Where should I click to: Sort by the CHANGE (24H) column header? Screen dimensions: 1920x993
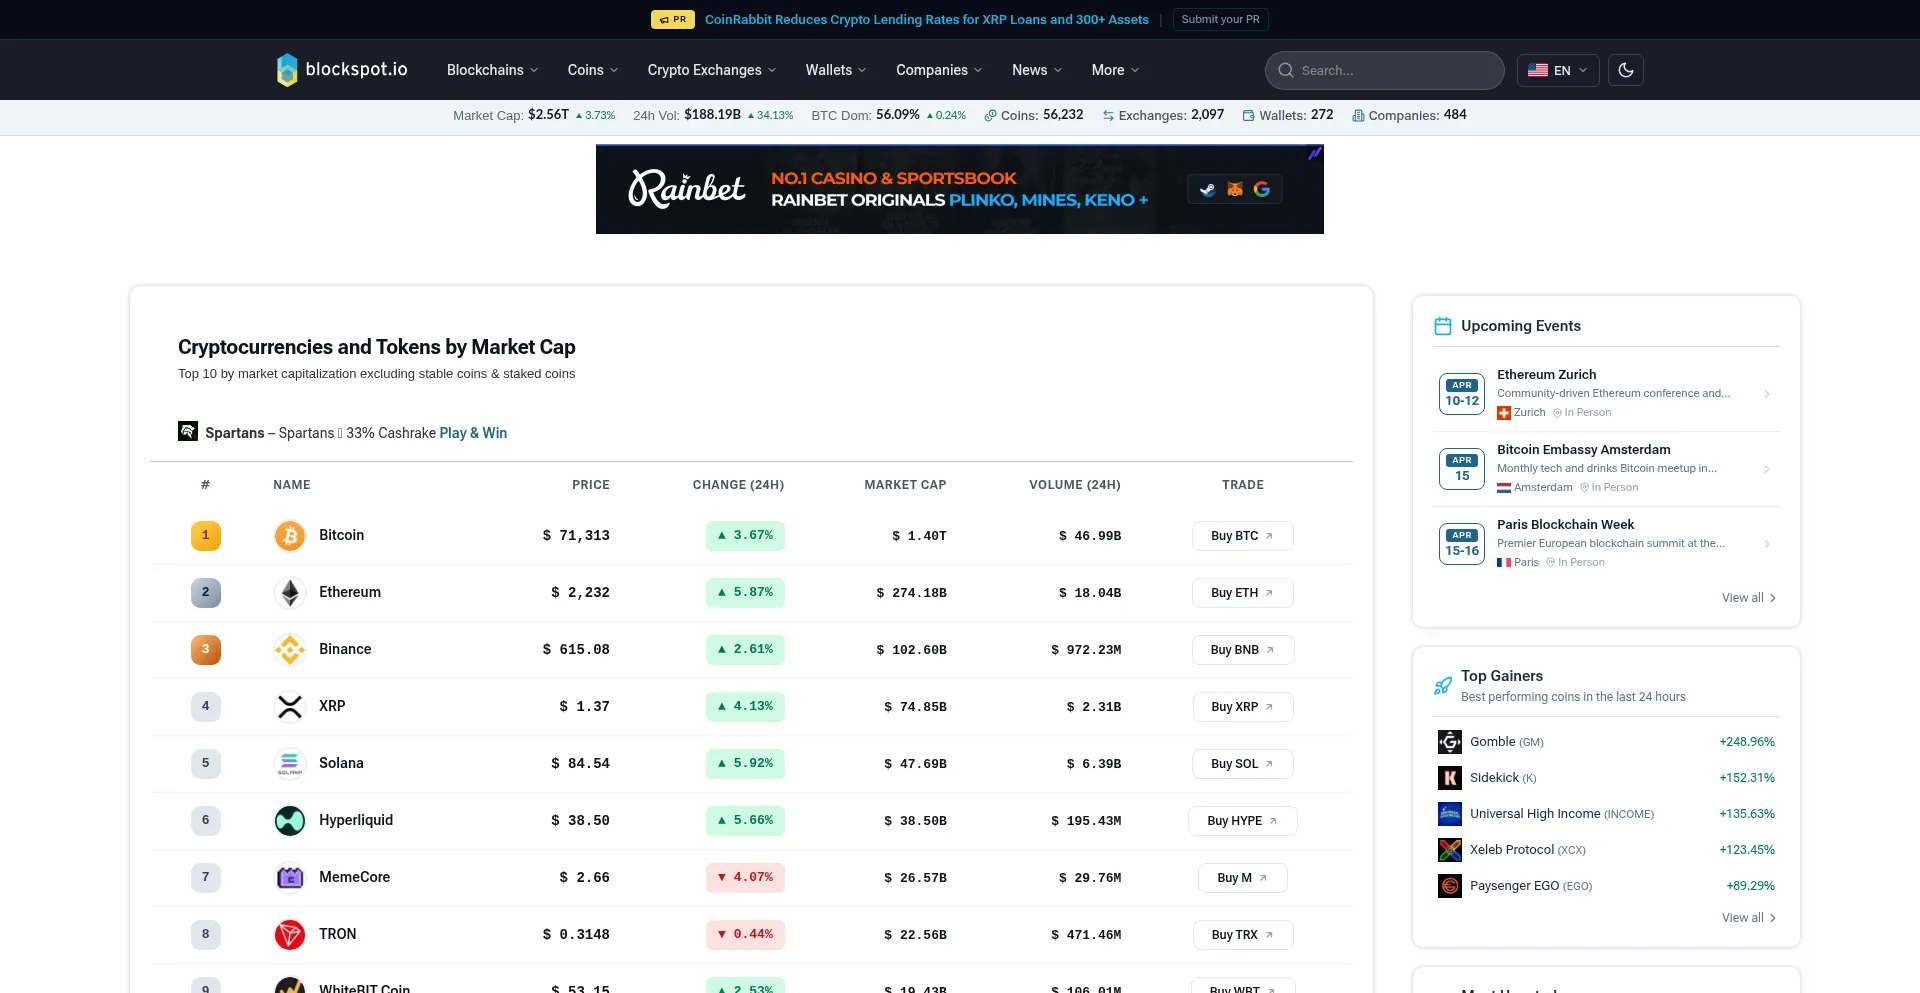pos(738,485)
